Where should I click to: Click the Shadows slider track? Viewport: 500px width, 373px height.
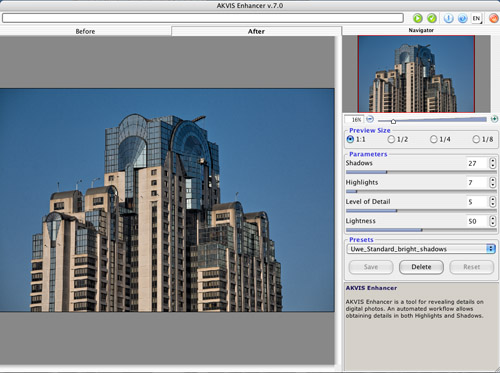[x=421, y=172]
